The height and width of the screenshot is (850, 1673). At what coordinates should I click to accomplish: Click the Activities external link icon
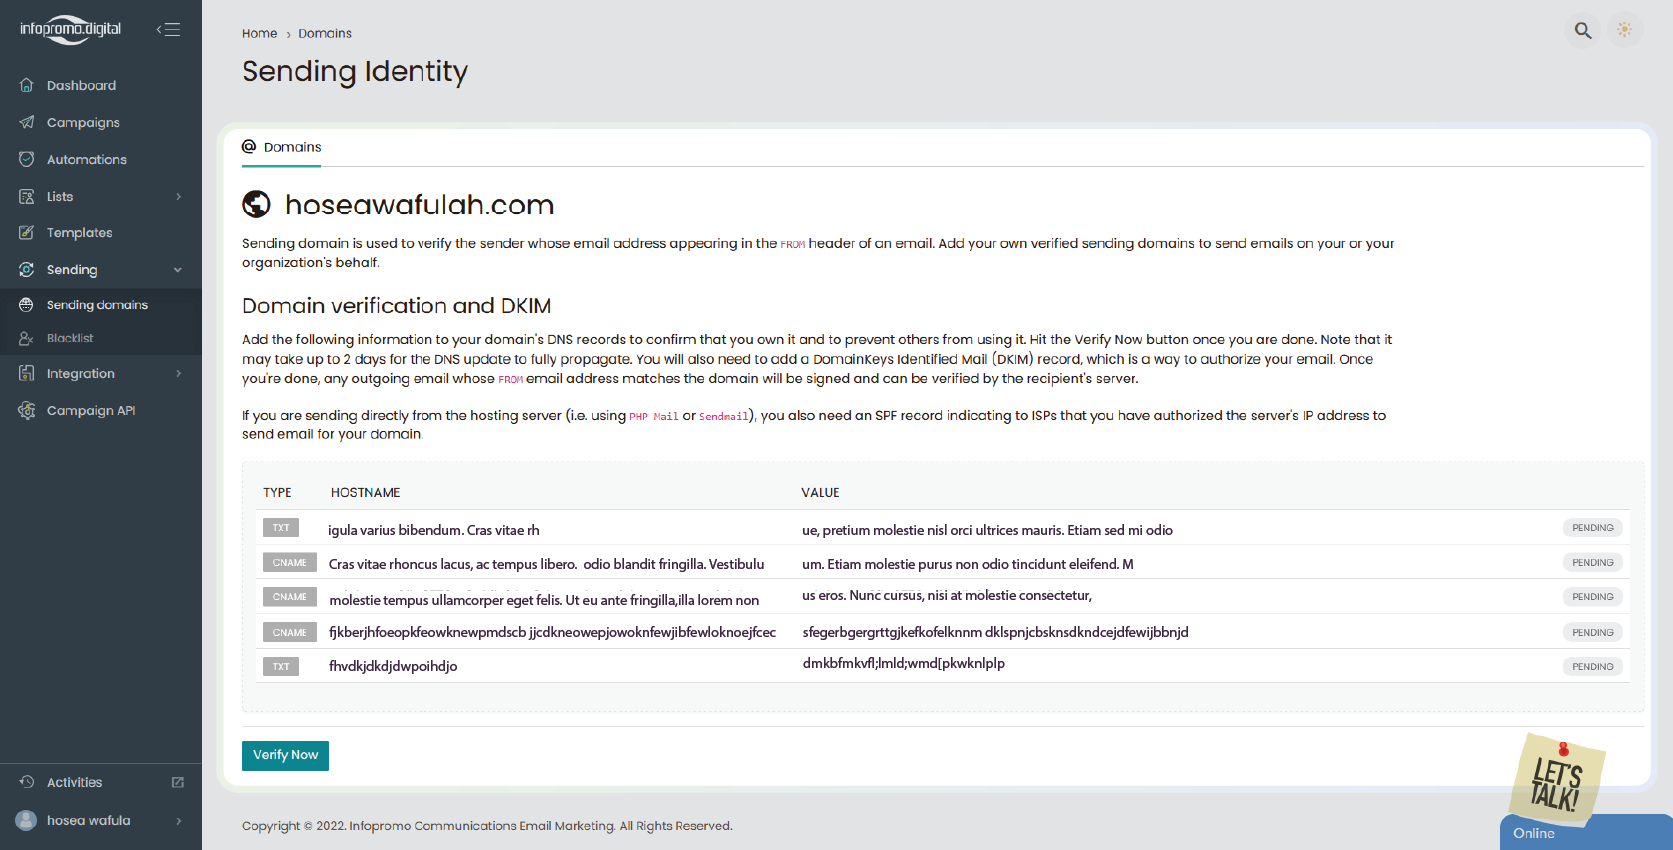click(178, 782)
